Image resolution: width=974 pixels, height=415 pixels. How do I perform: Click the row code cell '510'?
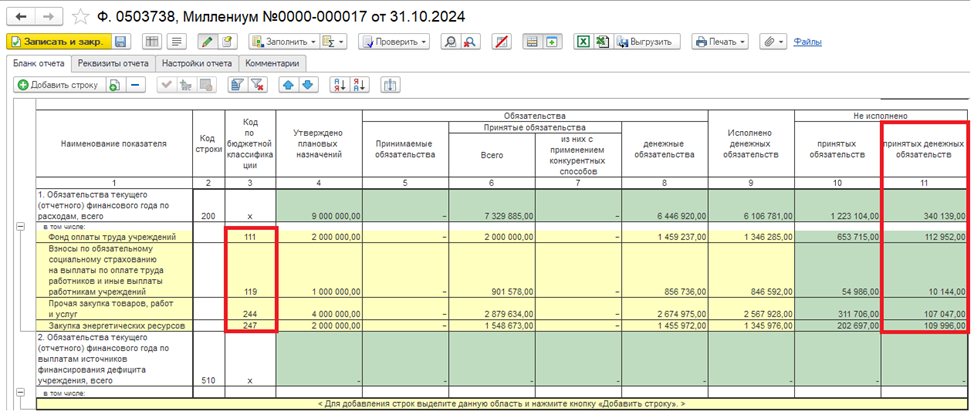pyautogui.click(x=208, y=359)
